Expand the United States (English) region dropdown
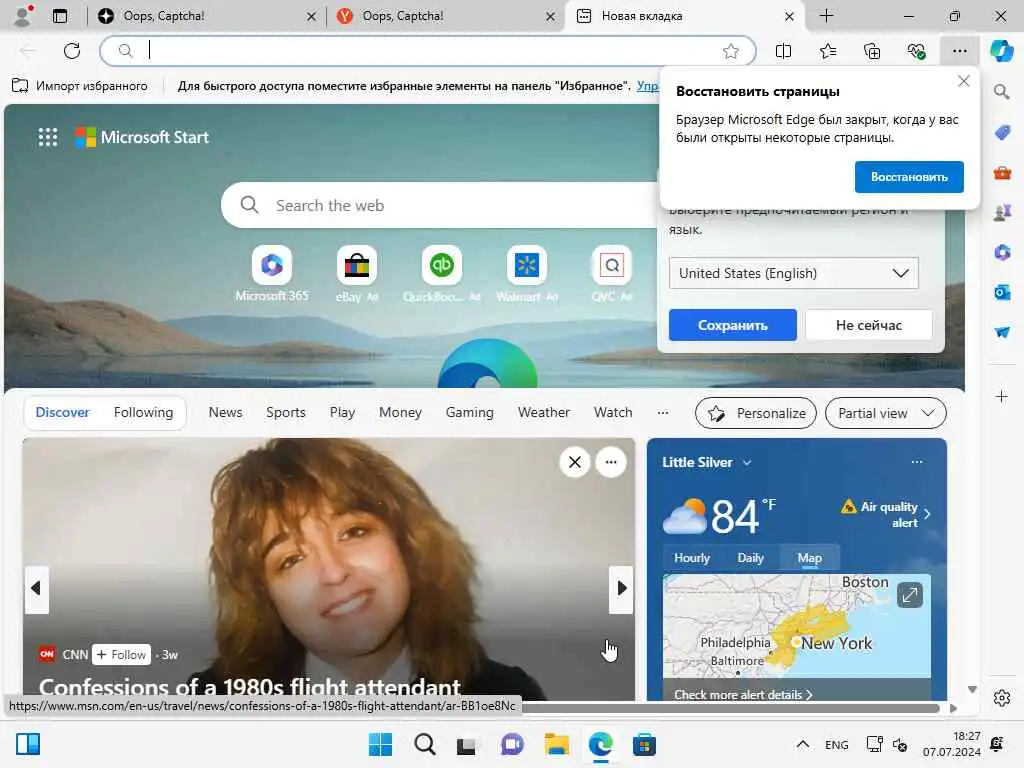The height and width of the screenshot is (768, 1024). (793, 273)
